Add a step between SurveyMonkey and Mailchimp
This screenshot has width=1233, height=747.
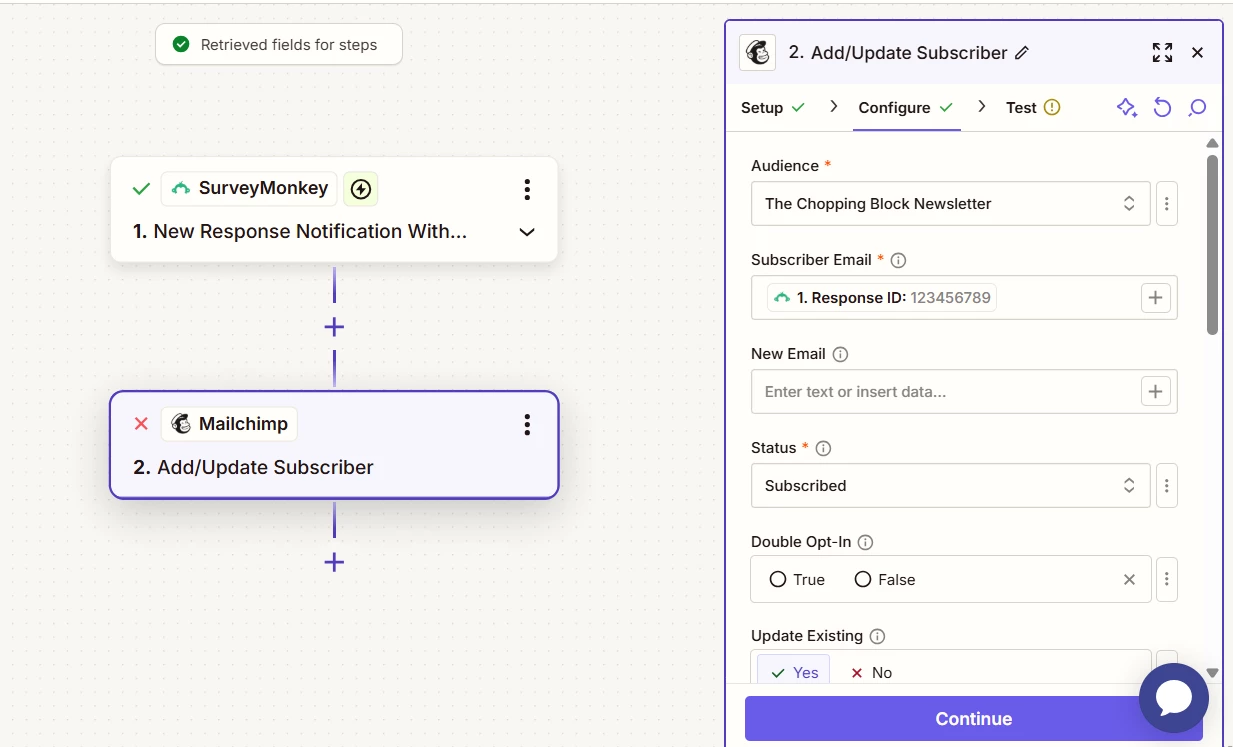[334, 327]
